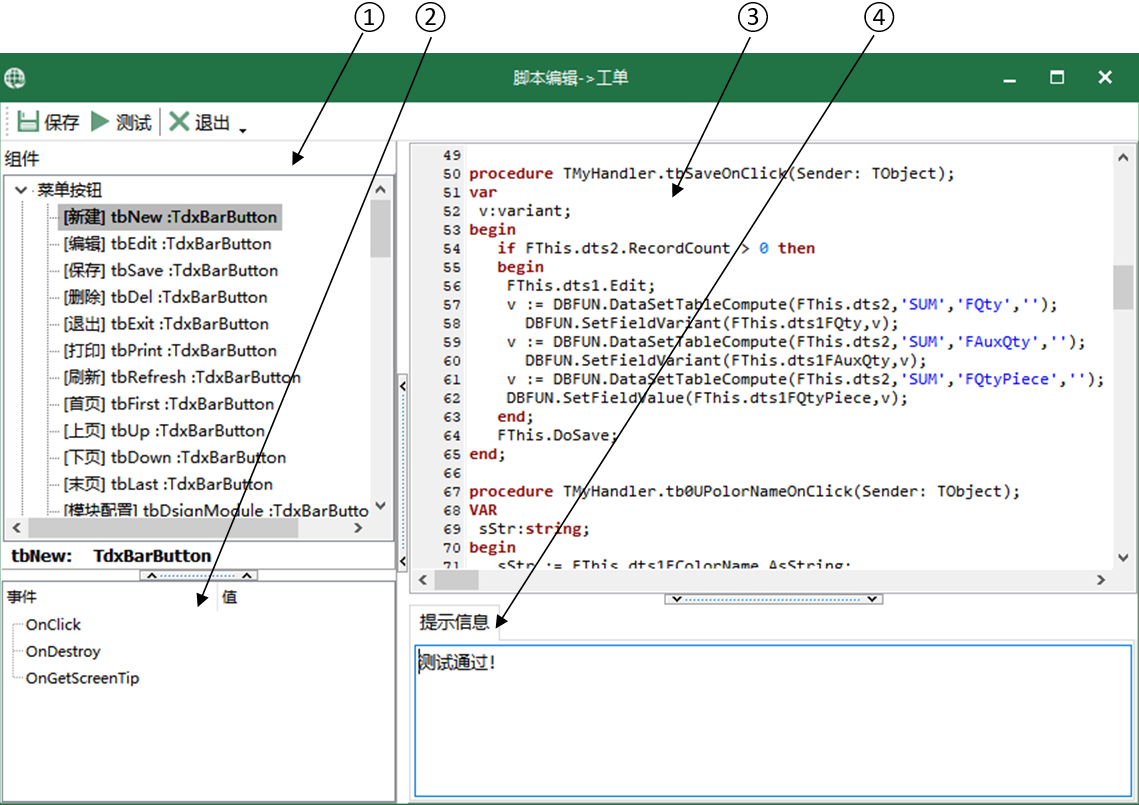This screenshot has width=1139, height=805.
Task: Click the line number 49 in gutter
Action: coord(452,155)
